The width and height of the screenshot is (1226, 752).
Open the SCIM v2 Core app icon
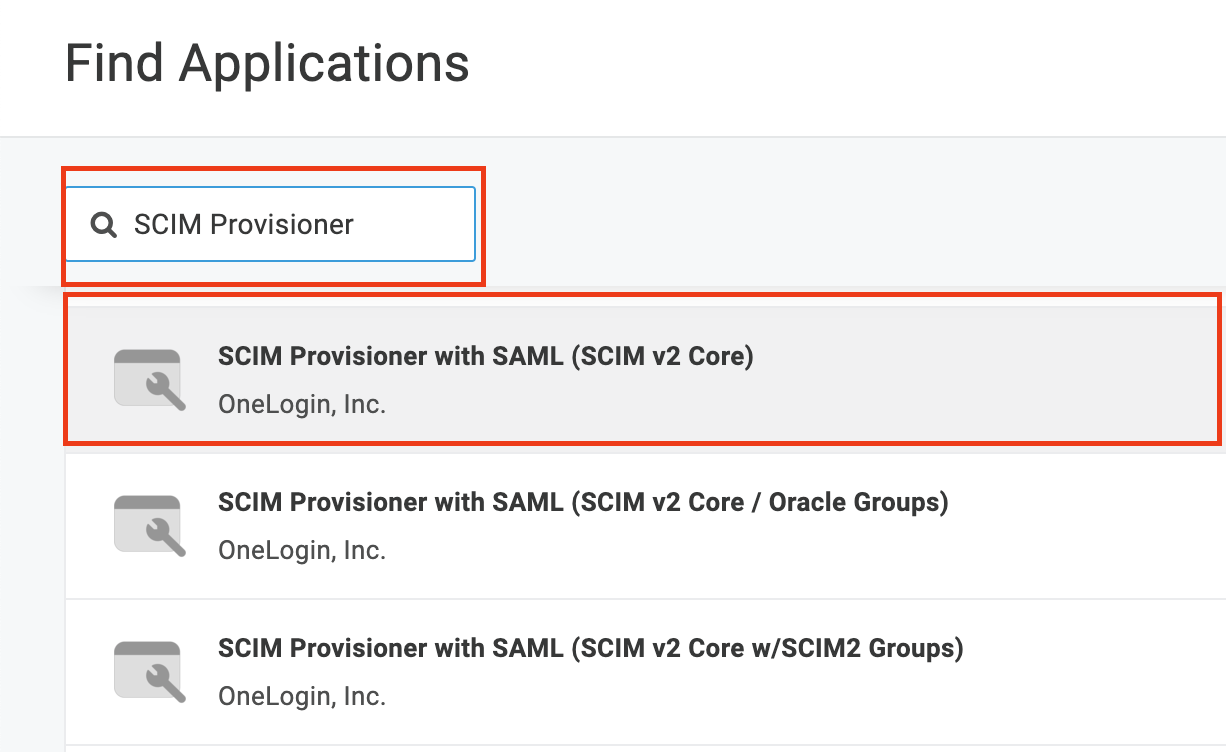149,380
